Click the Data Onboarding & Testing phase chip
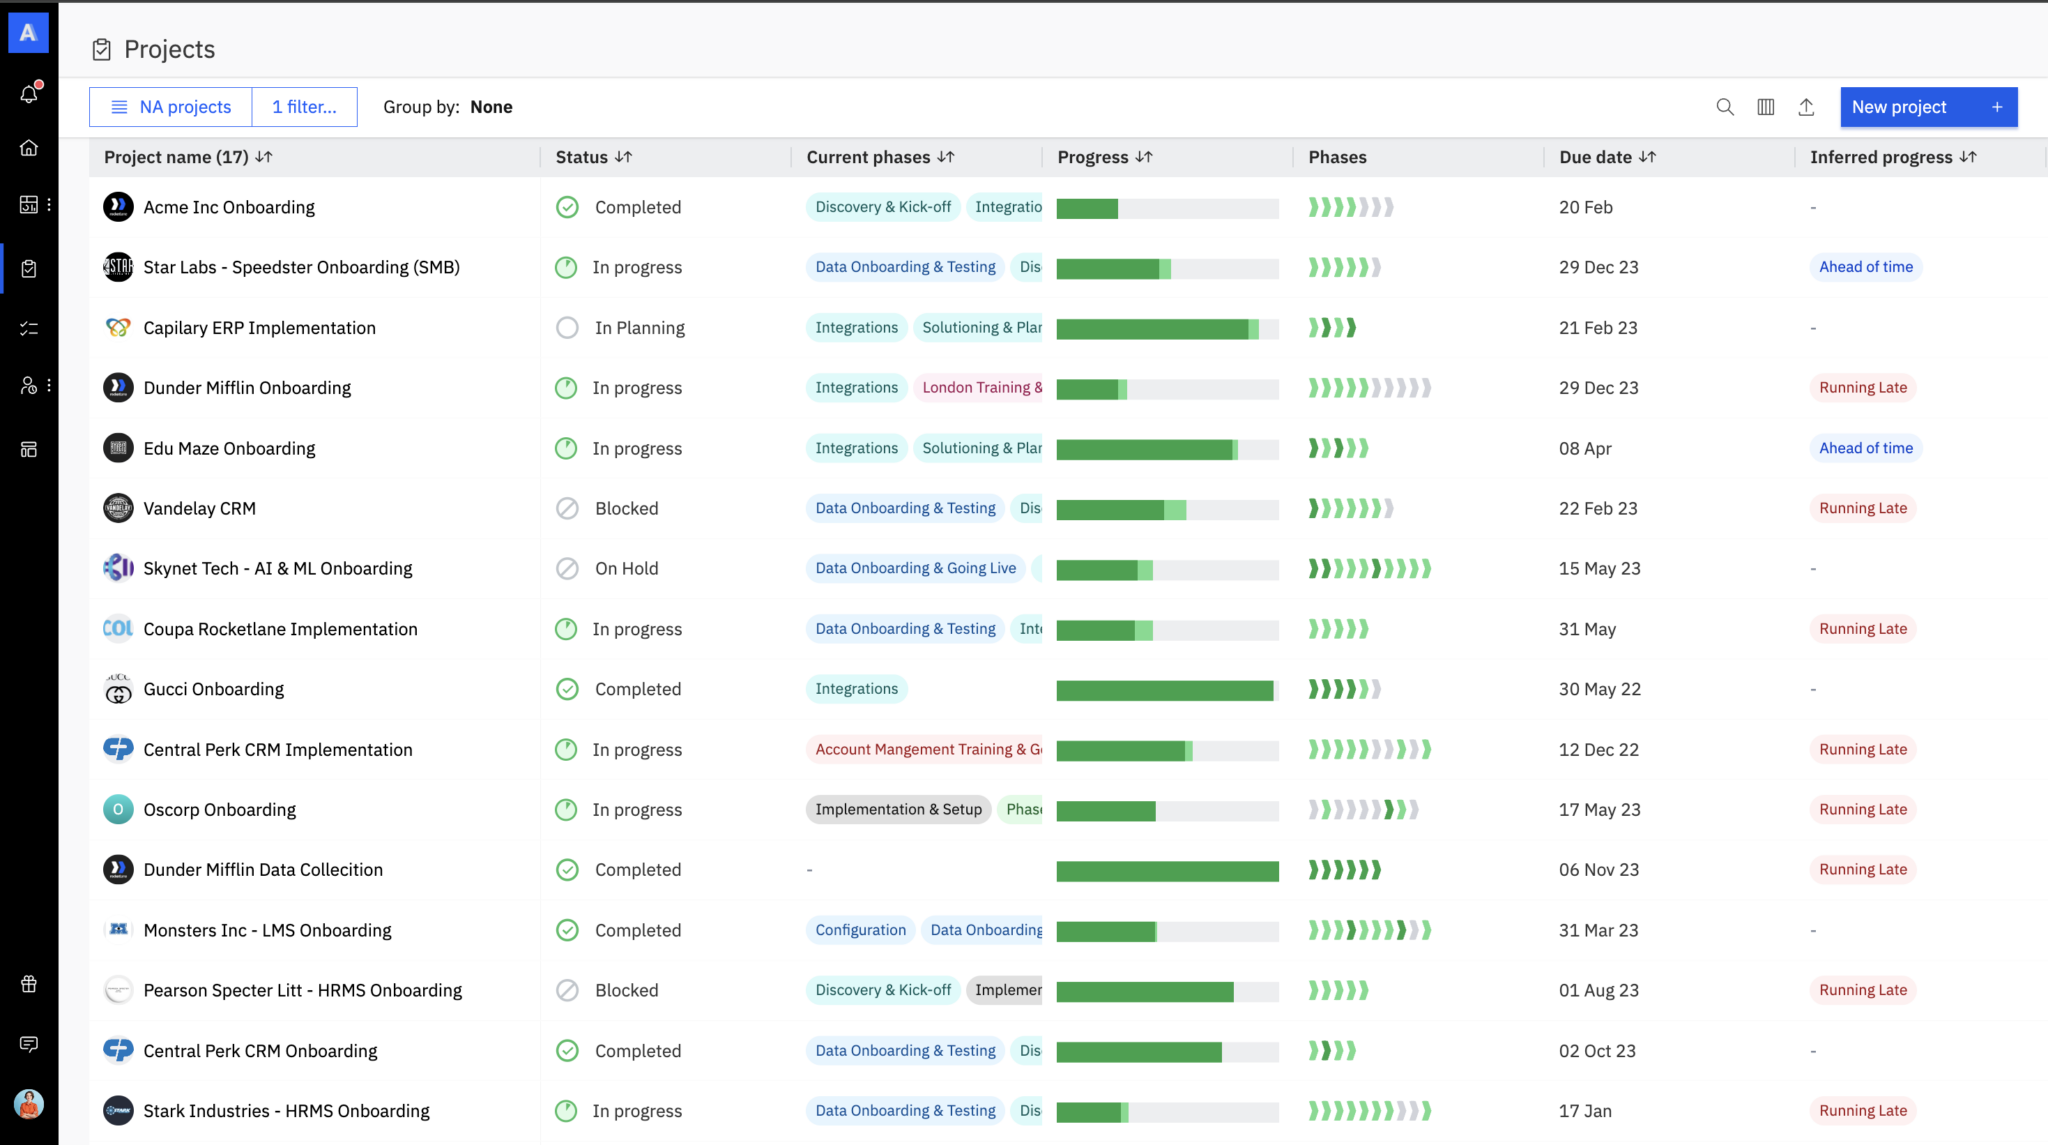 [x=904, y=267]
